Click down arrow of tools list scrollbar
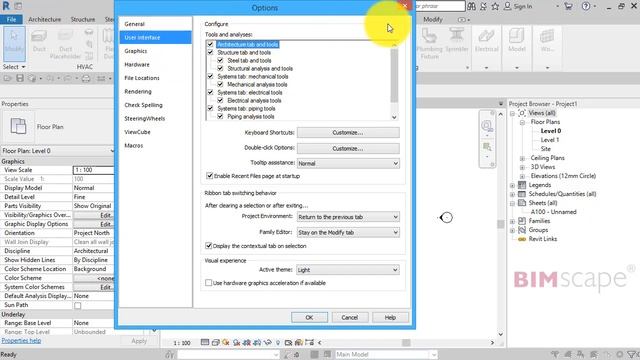The height and width of the screenshot is (360, 640). click(394, 117)
